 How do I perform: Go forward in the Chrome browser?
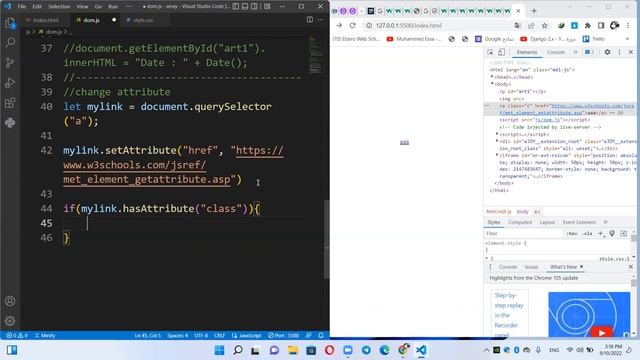tap(339, 25)
